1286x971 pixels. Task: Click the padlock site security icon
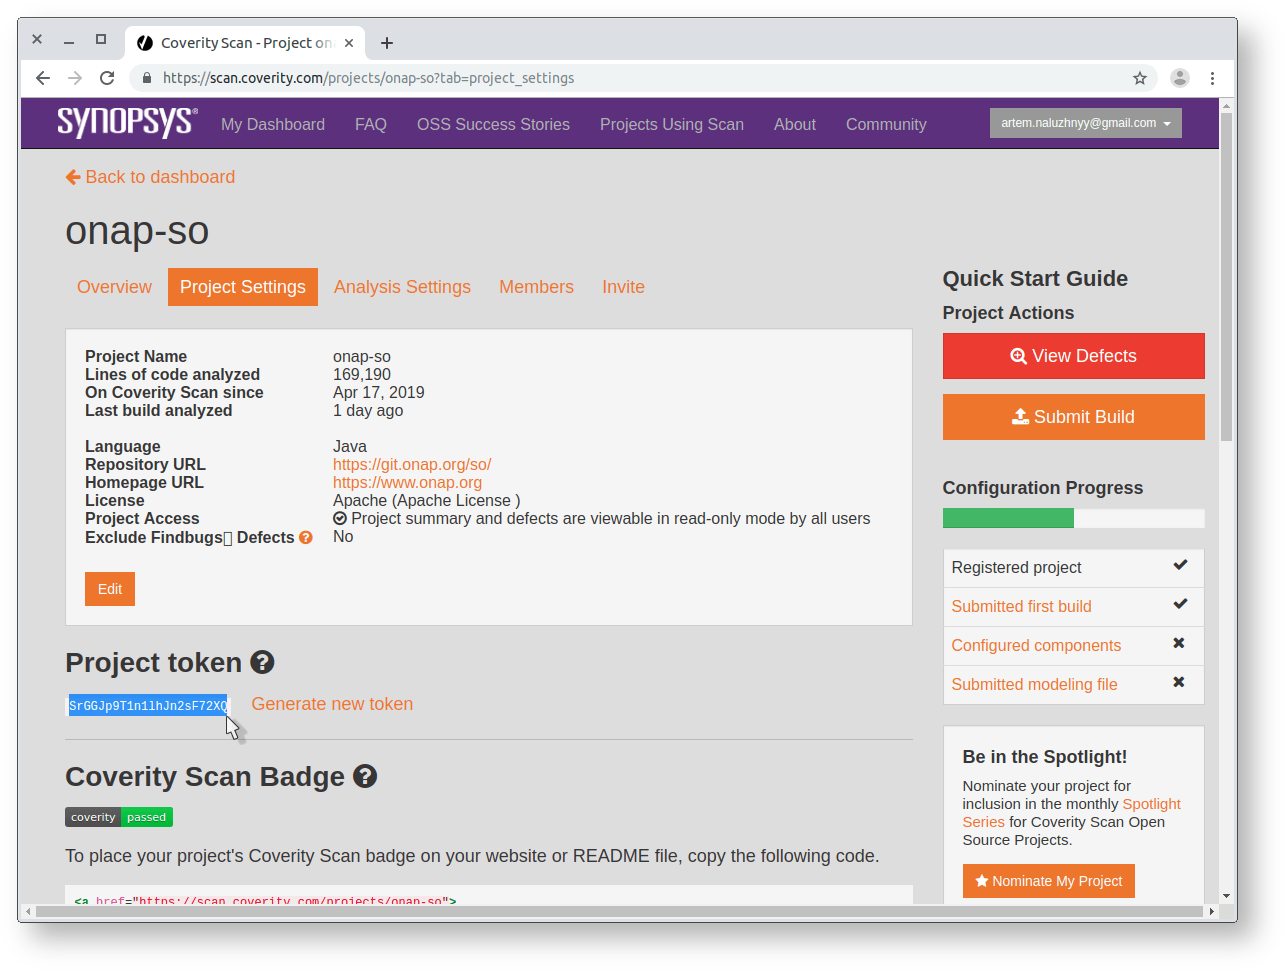147,78
